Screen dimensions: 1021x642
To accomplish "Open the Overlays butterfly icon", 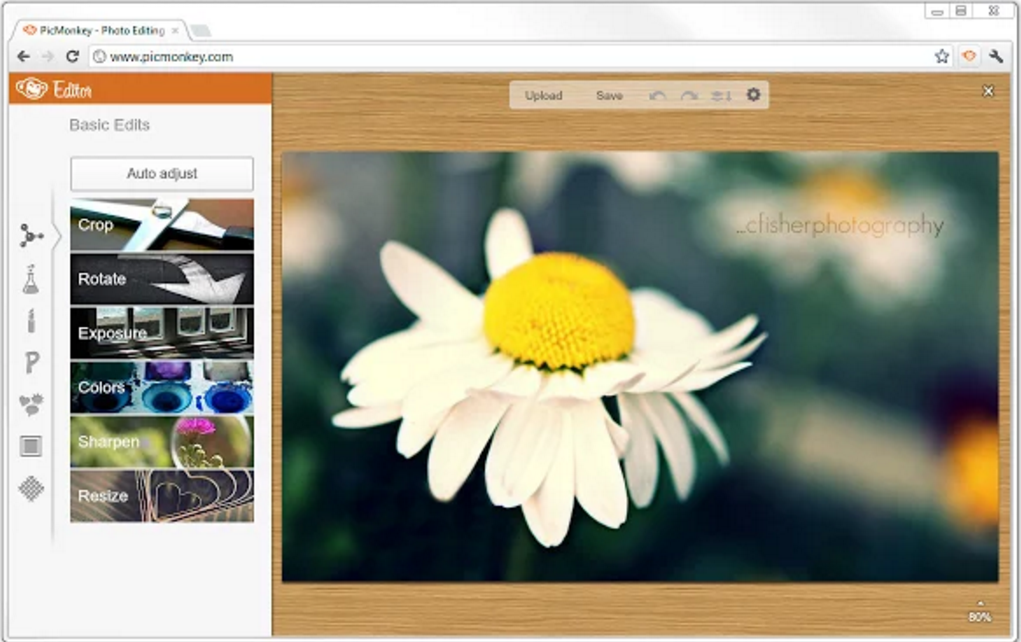I will coord(31,404).
